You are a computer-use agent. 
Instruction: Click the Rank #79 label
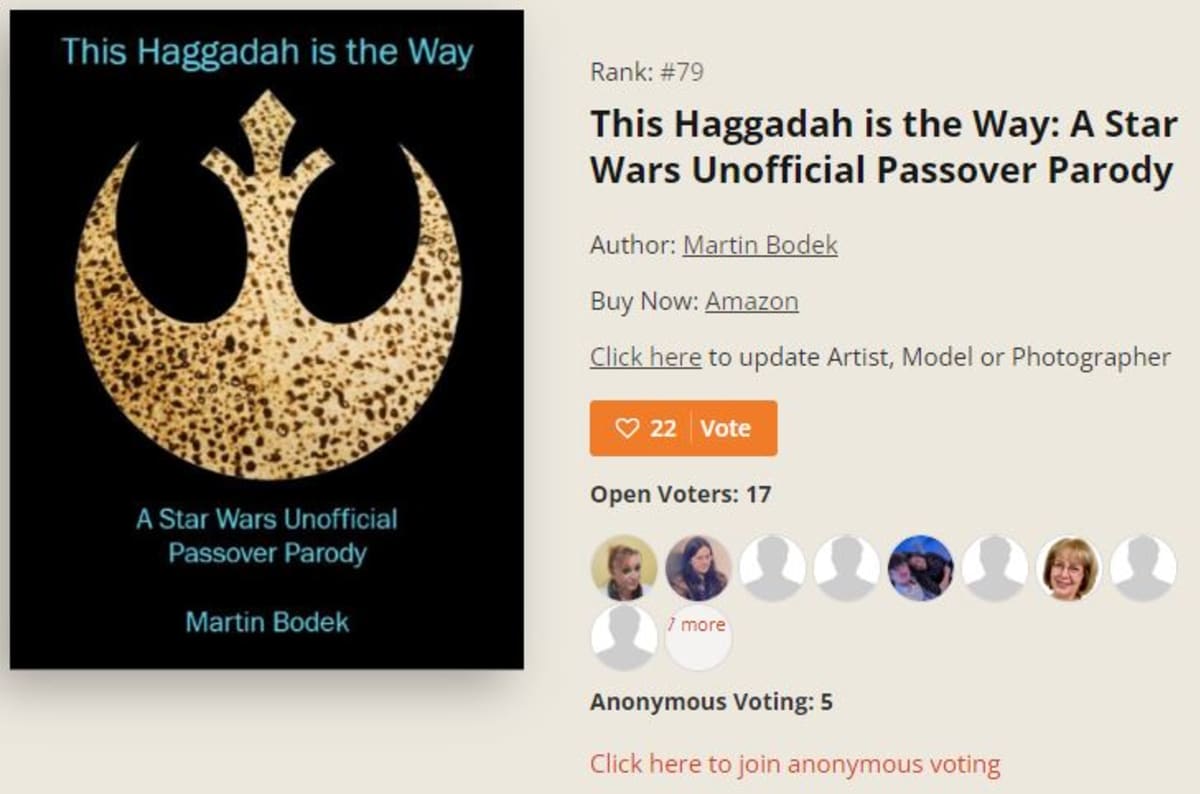point(647,72)
